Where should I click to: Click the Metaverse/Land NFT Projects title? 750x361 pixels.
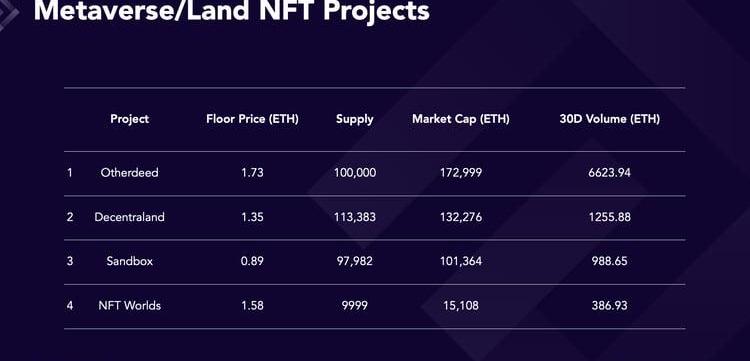[x=232, y=11]
